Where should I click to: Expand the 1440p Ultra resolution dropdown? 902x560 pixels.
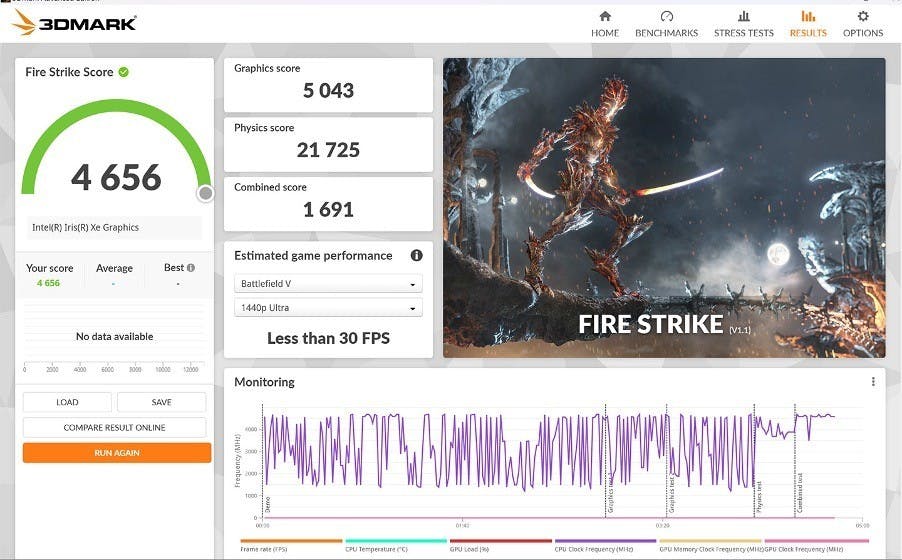pos(328,308)
